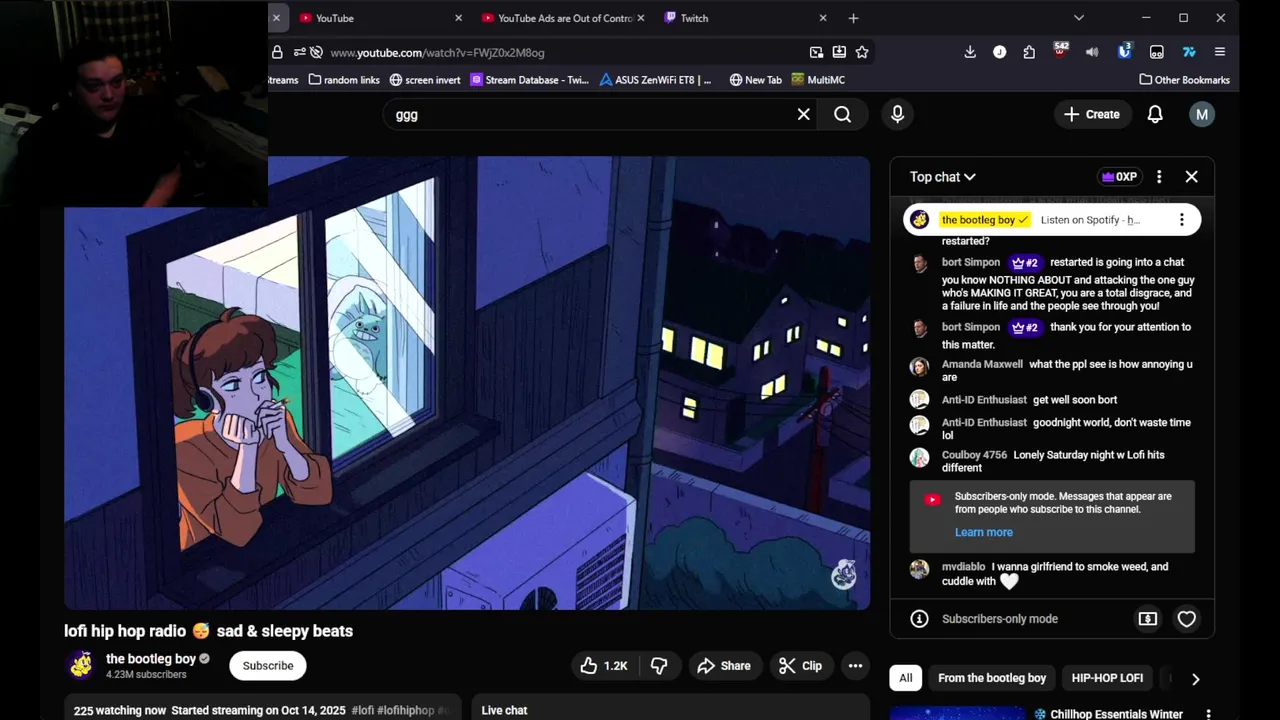This screenshot has width=1280, height=720.
Task: Share the livestream
Action: [724, 666]
